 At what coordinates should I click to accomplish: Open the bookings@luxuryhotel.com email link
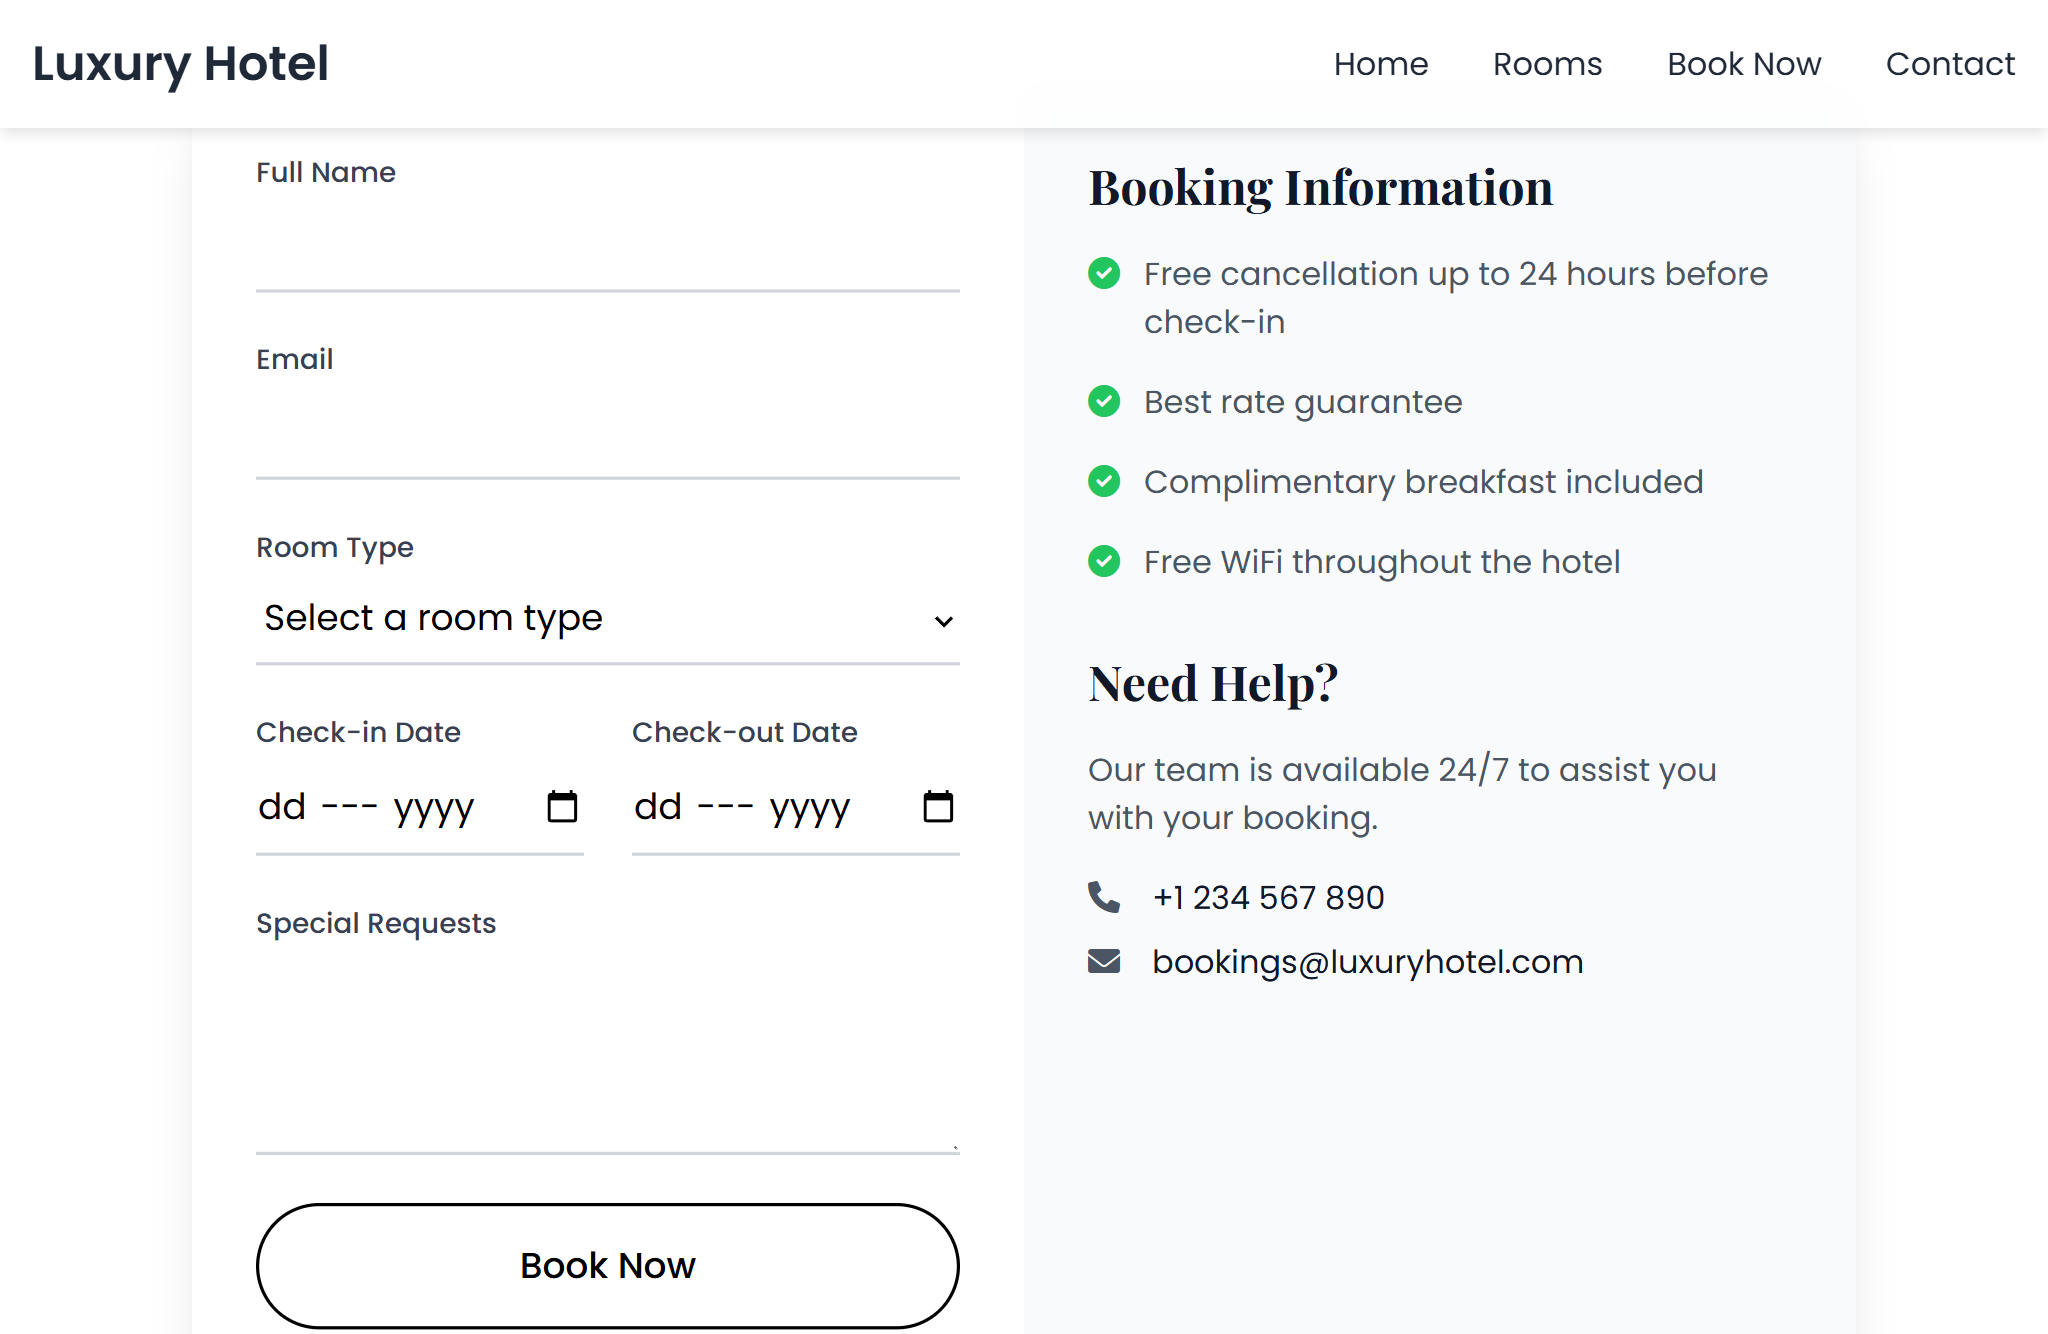pos(1367,962)
